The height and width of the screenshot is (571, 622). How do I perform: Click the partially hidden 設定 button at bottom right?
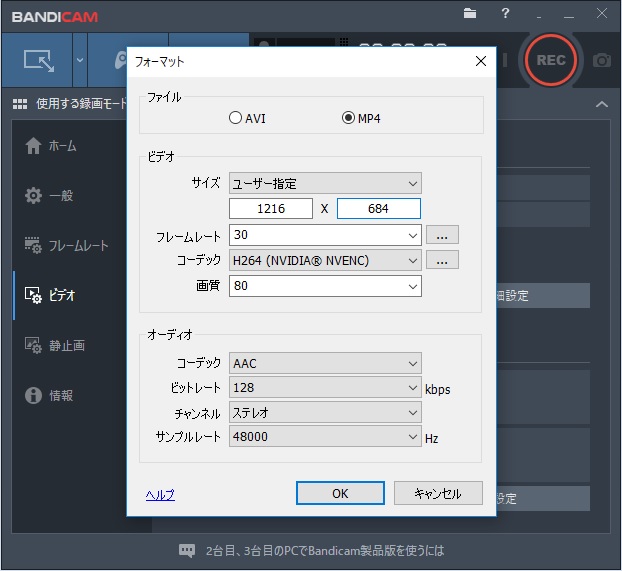543,498
